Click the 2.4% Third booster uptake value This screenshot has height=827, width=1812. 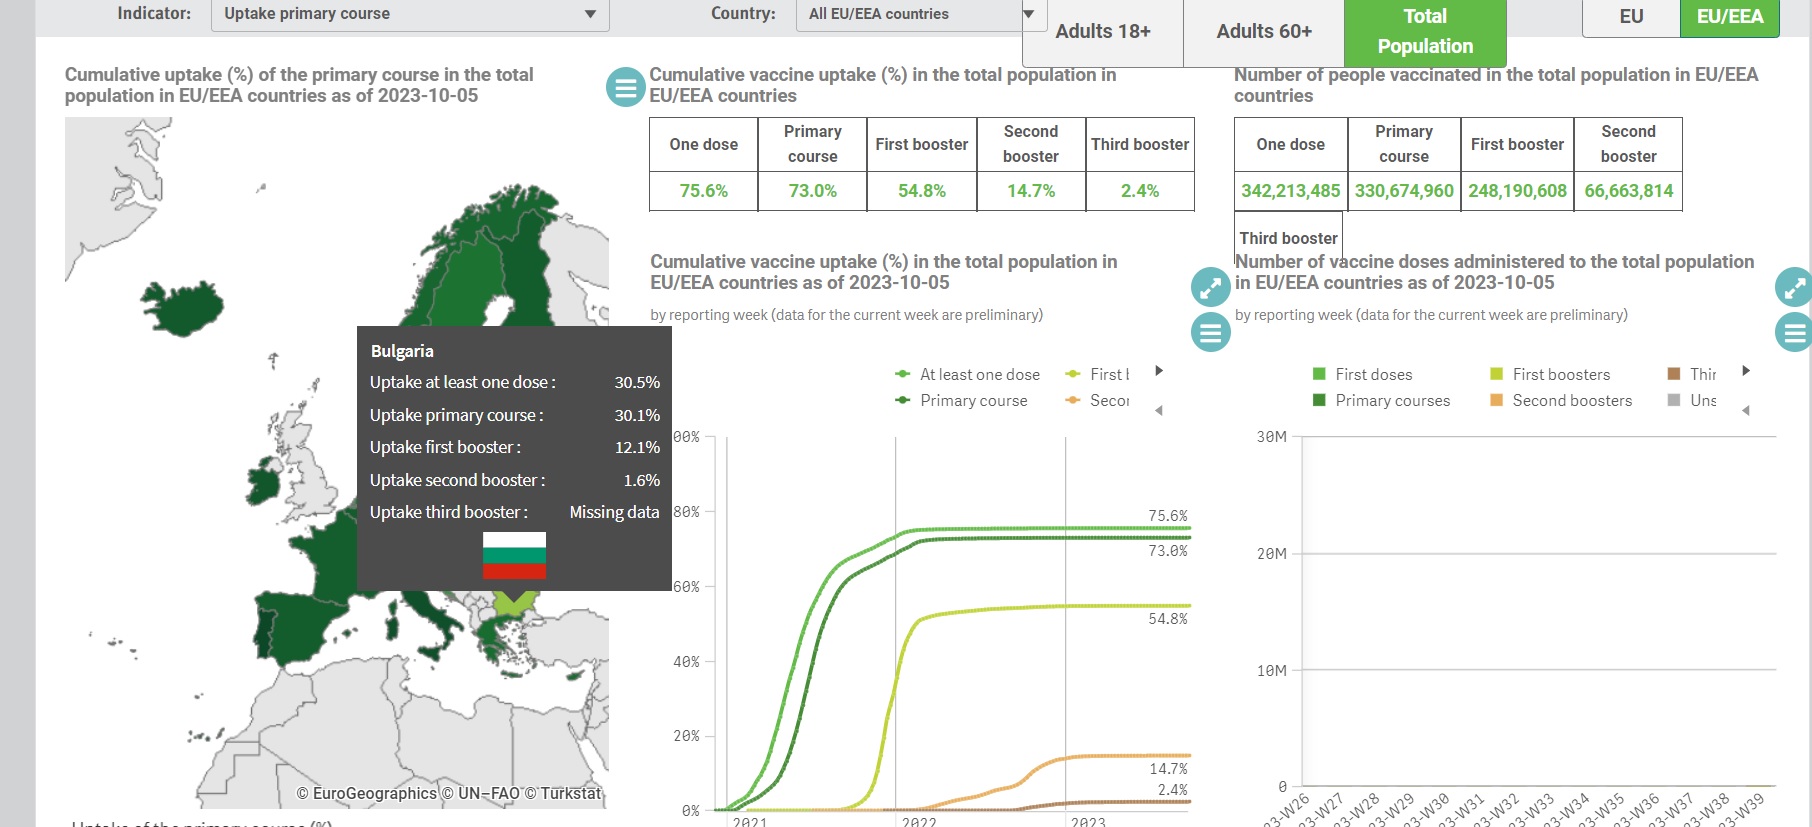click(1140, 191)
